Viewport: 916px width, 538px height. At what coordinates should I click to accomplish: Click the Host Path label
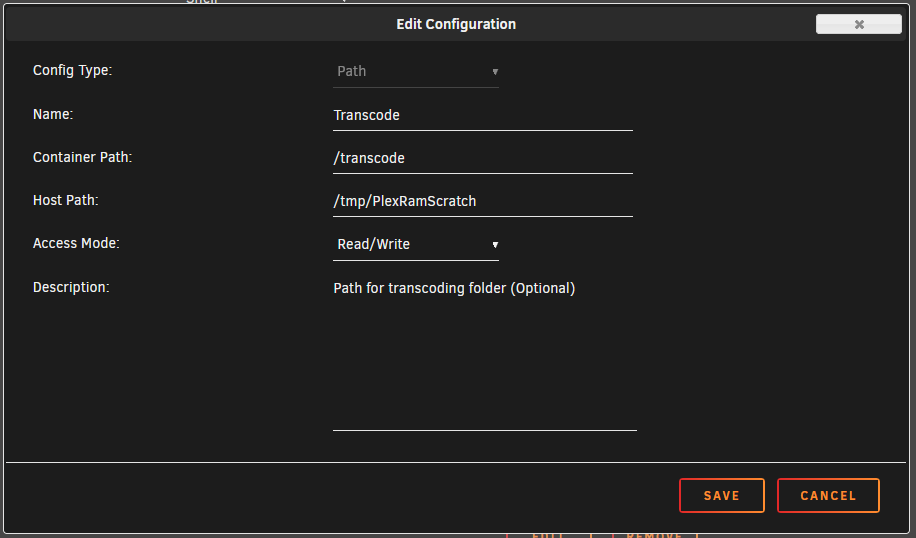[x=65, y=200]
